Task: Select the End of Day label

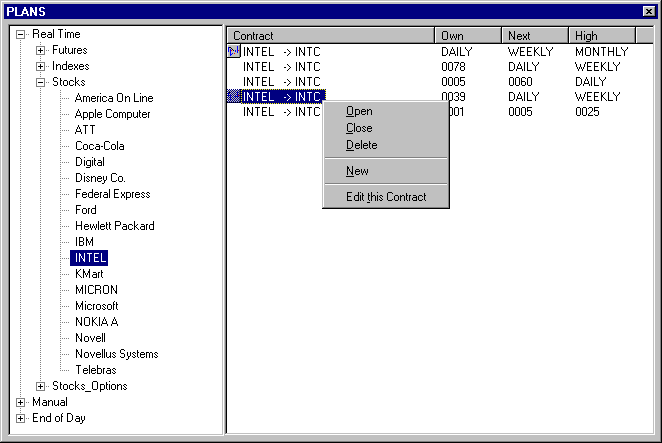Action: (59, 418)
